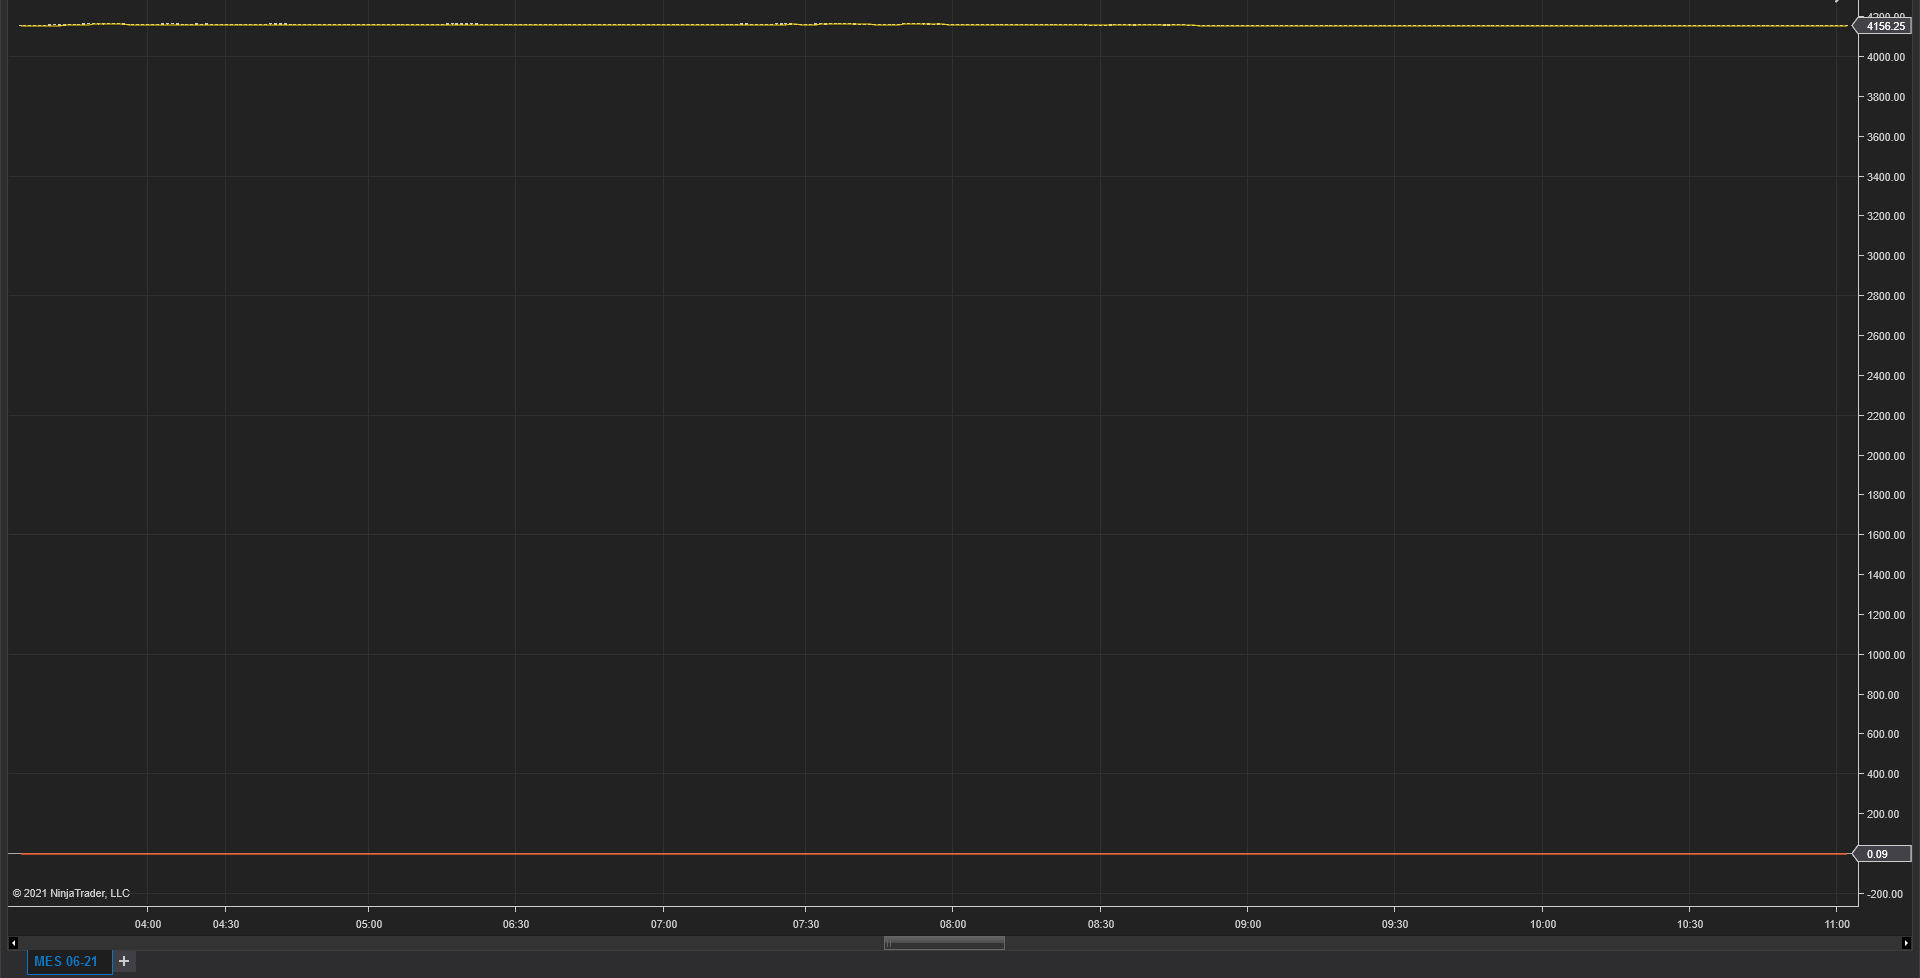Click the 0.09 indicator value marker
This screenshot has width=1920, height=978.
[1882, 854]
